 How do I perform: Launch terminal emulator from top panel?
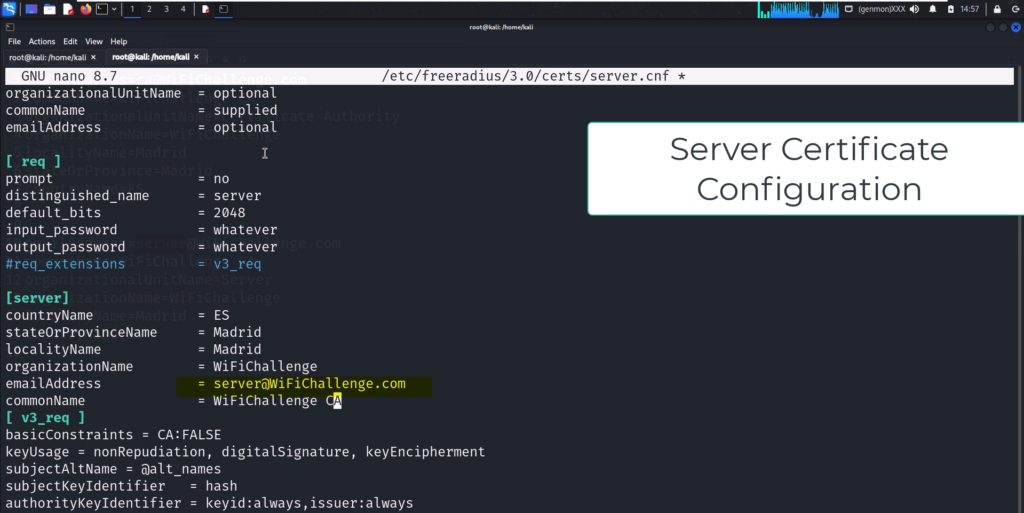[x=101, y=9]
